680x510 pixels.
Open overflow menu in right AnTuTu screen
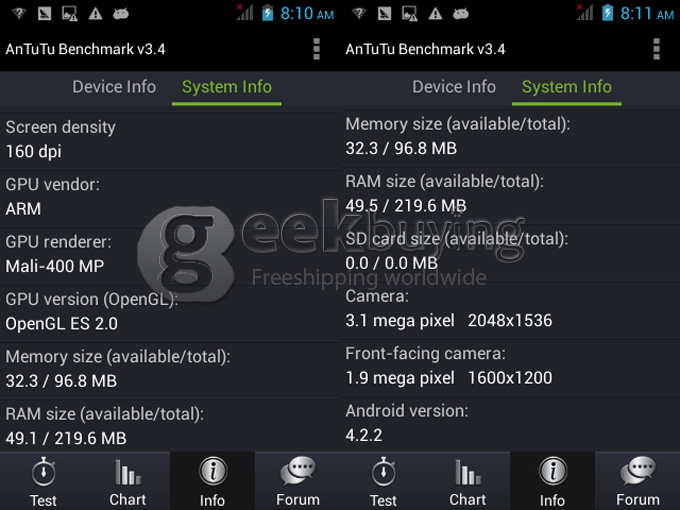(x=657, y=49)
